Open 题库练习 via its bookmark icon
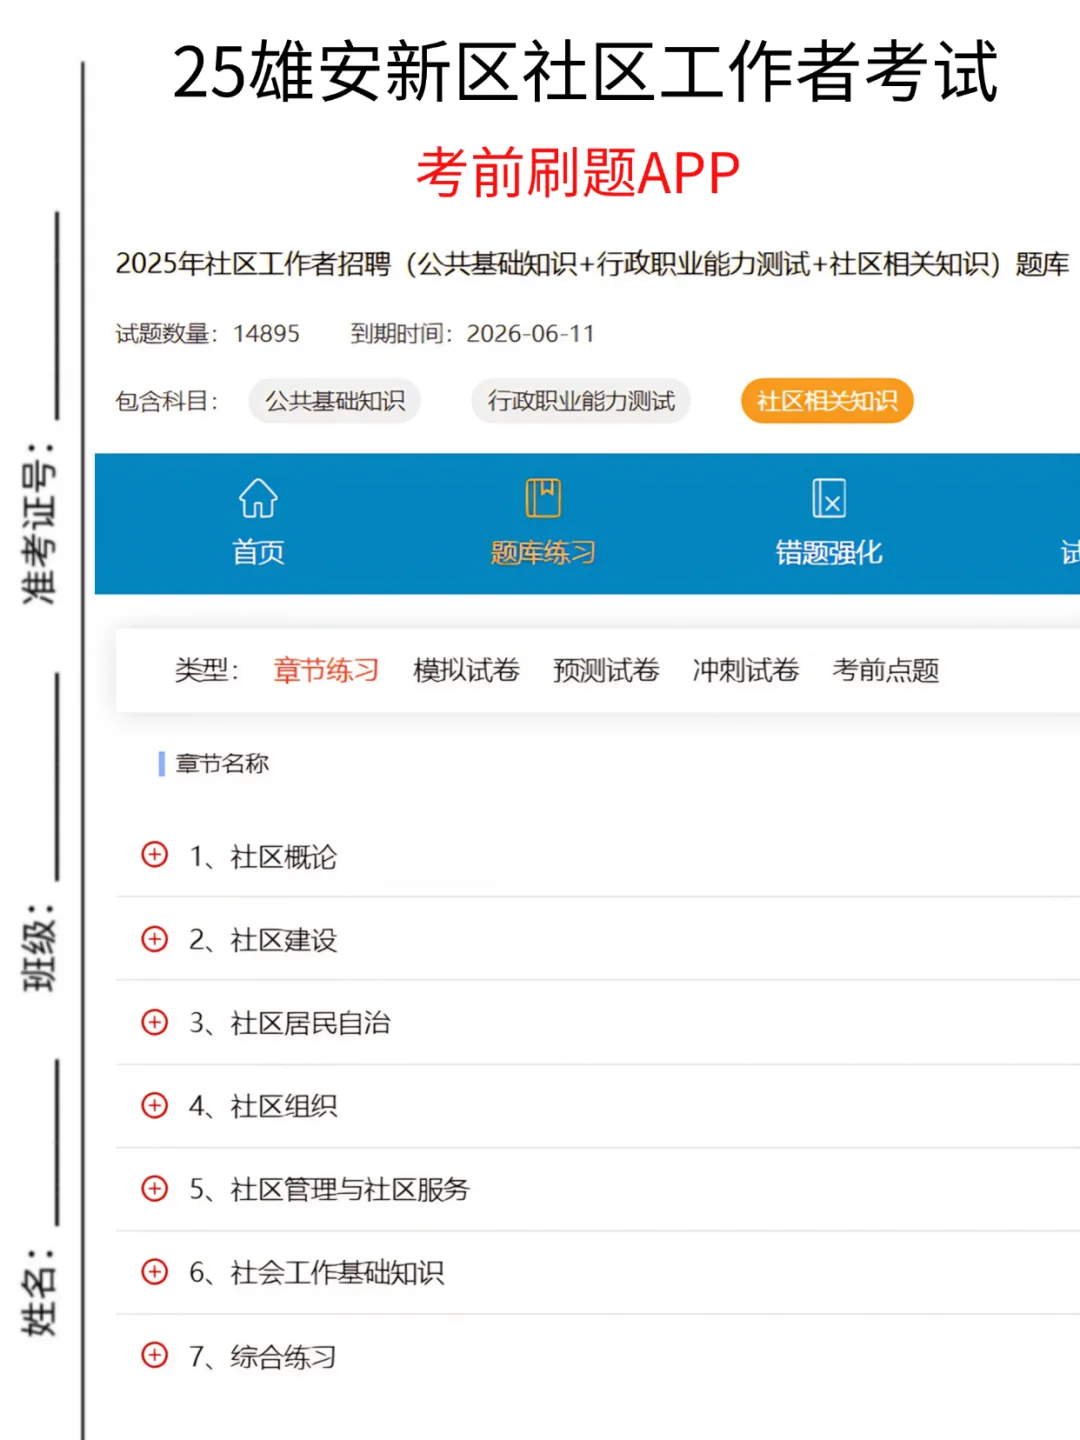Screen dimensions: 1080x1440 543,497
